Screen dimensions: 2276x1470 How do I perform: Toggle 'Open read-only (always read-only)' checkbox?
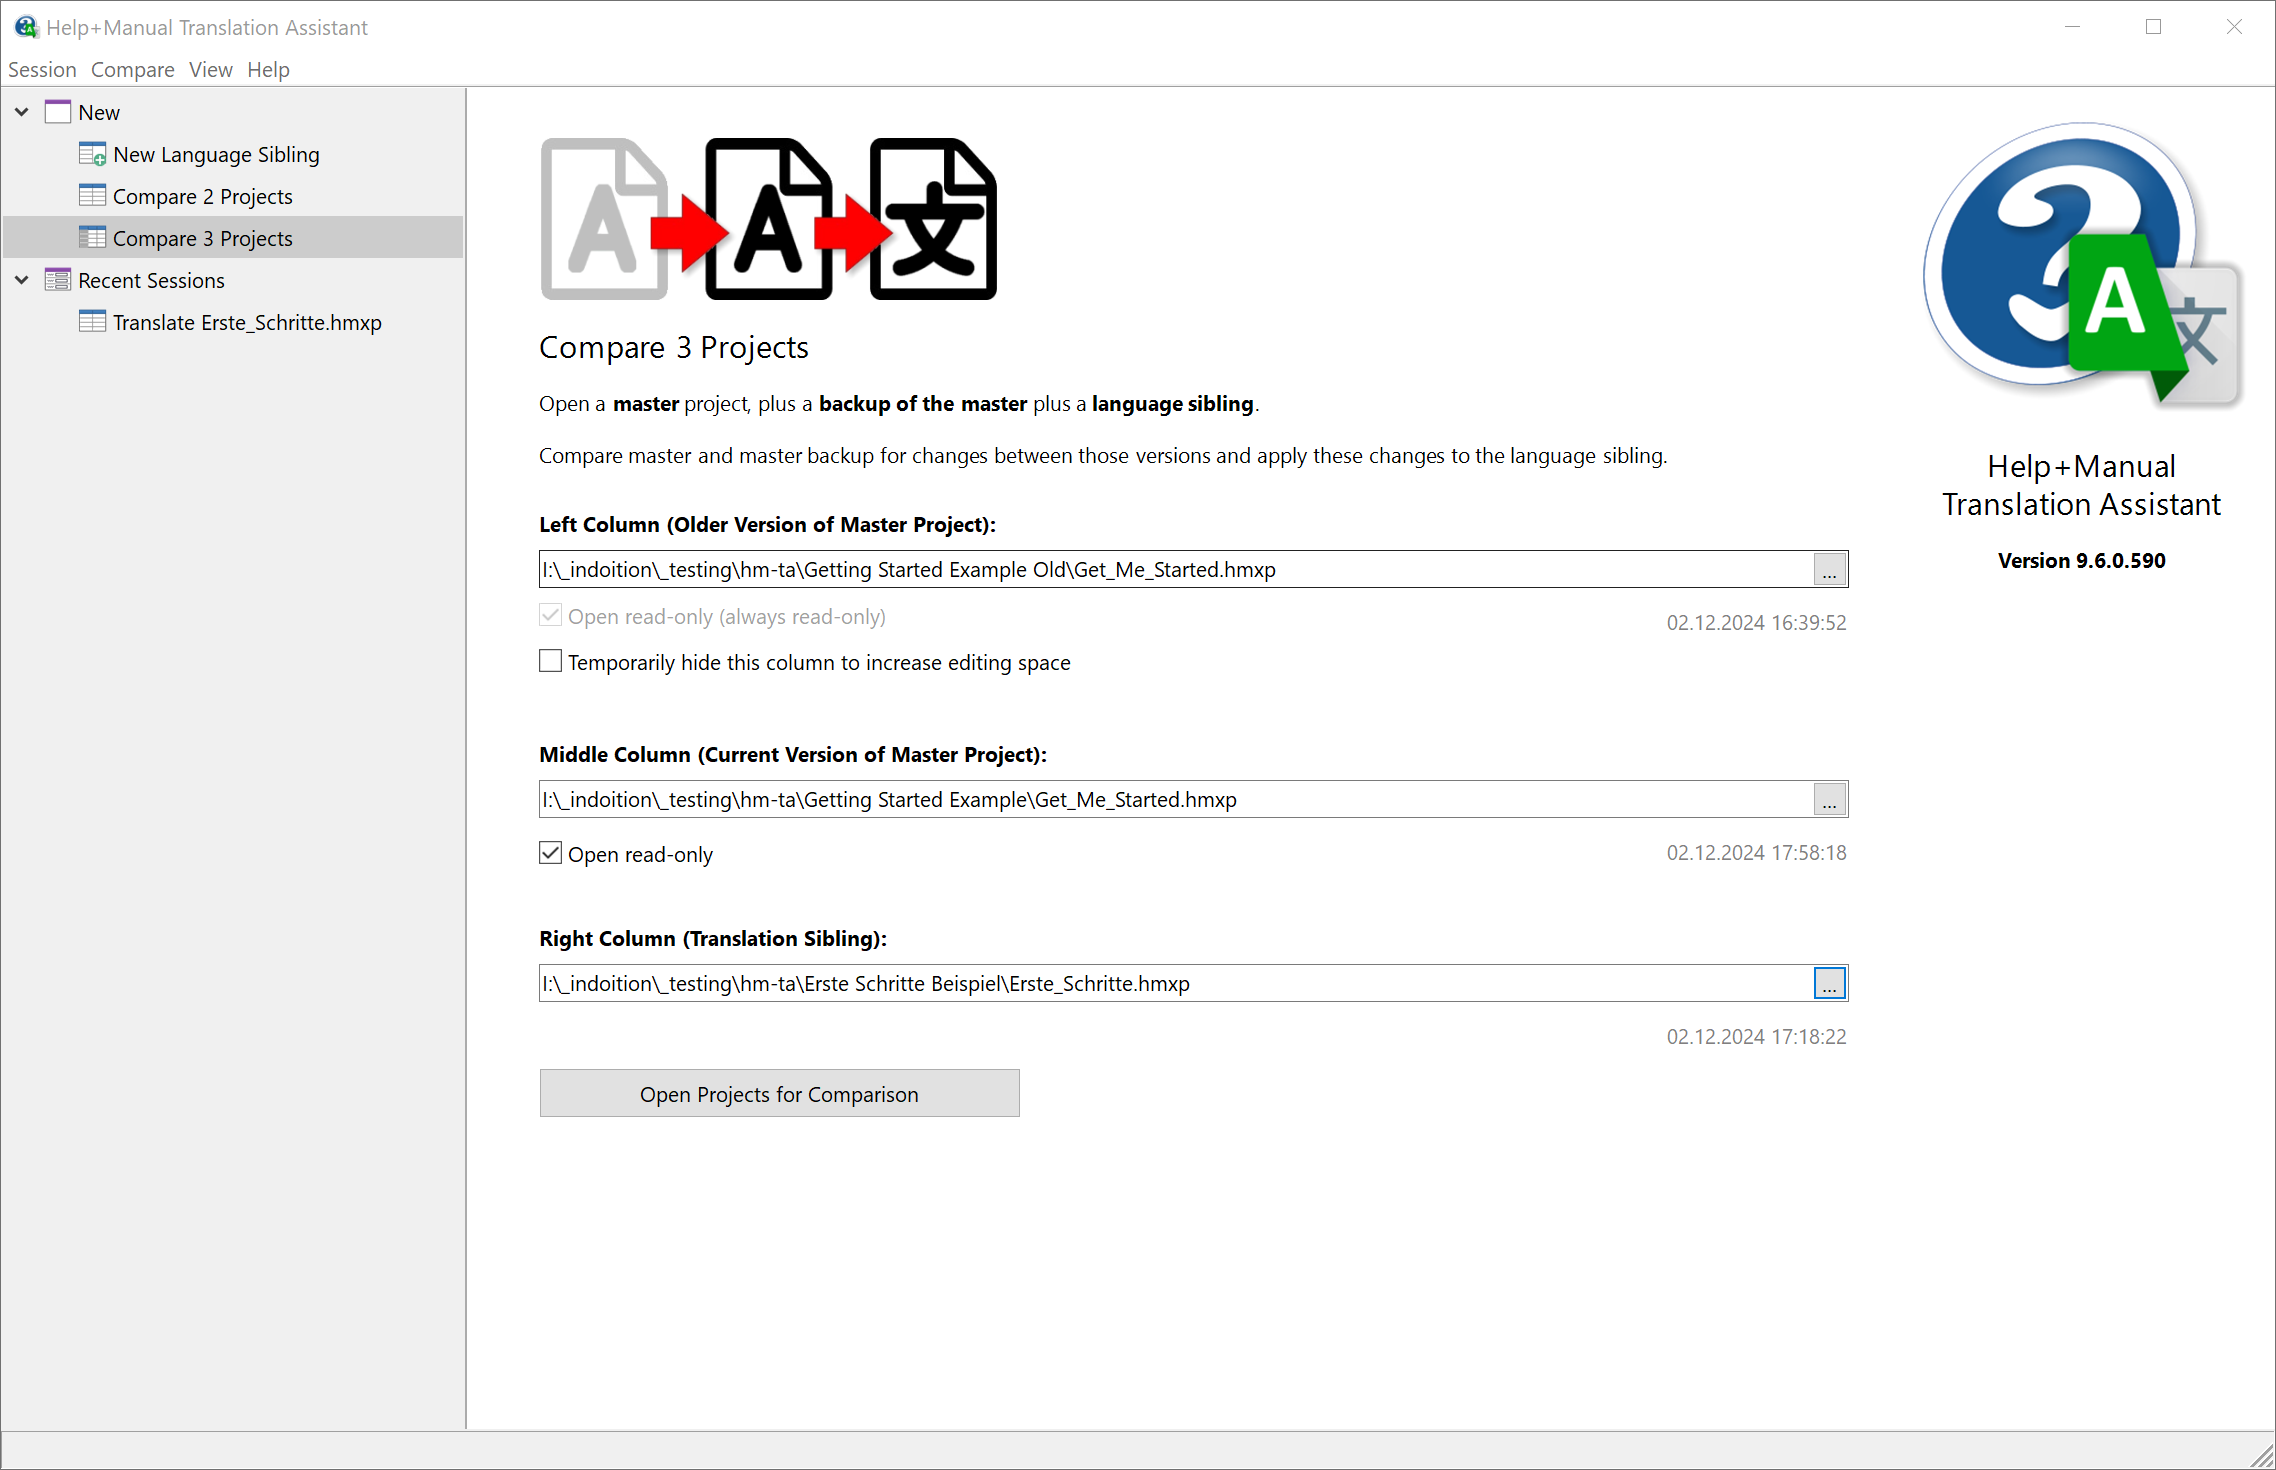pos(550,616)
